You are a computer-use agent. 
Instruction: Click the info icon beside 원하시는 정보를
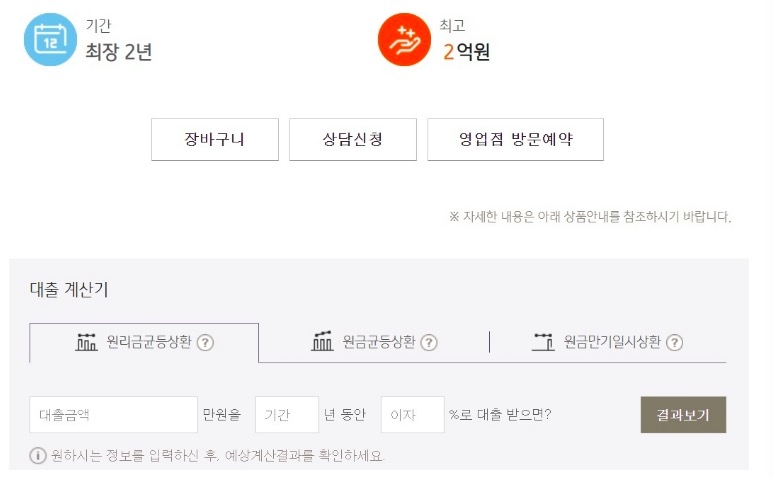click(38, 456)
